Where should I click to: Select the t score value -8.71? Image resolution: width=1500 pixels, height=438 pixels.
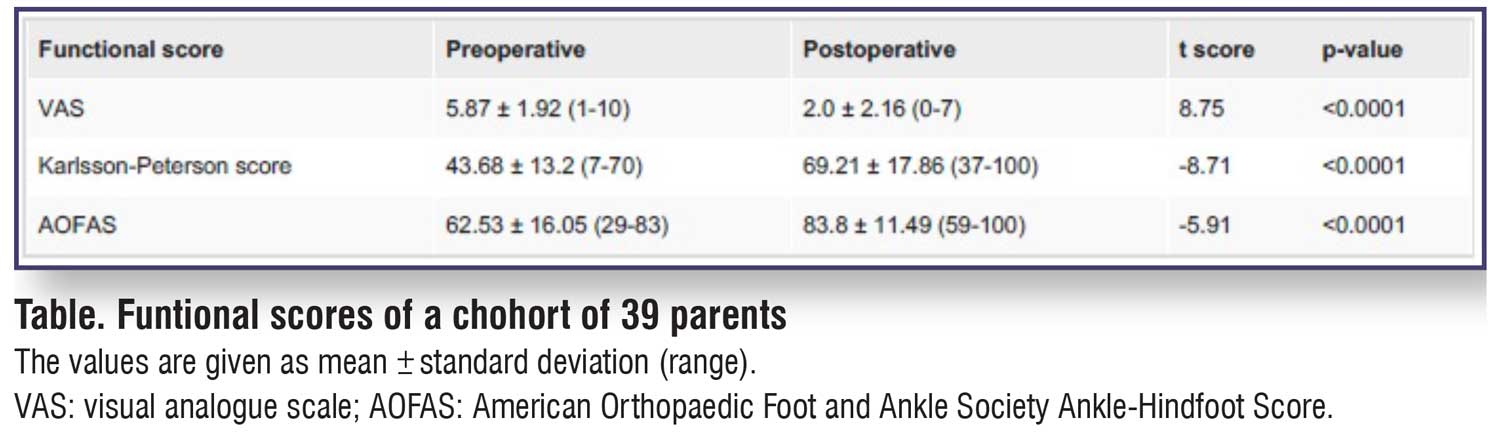coord(1204,166)
